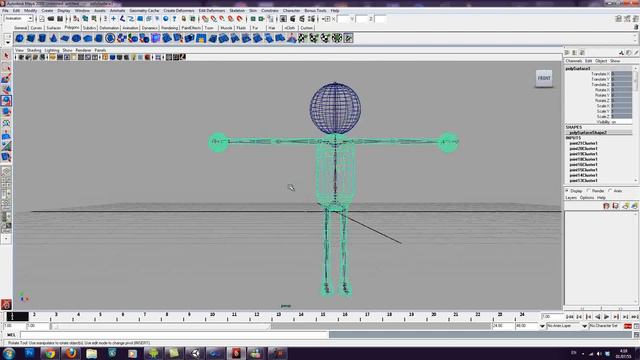Open the Modify menu

click(31, 11)
